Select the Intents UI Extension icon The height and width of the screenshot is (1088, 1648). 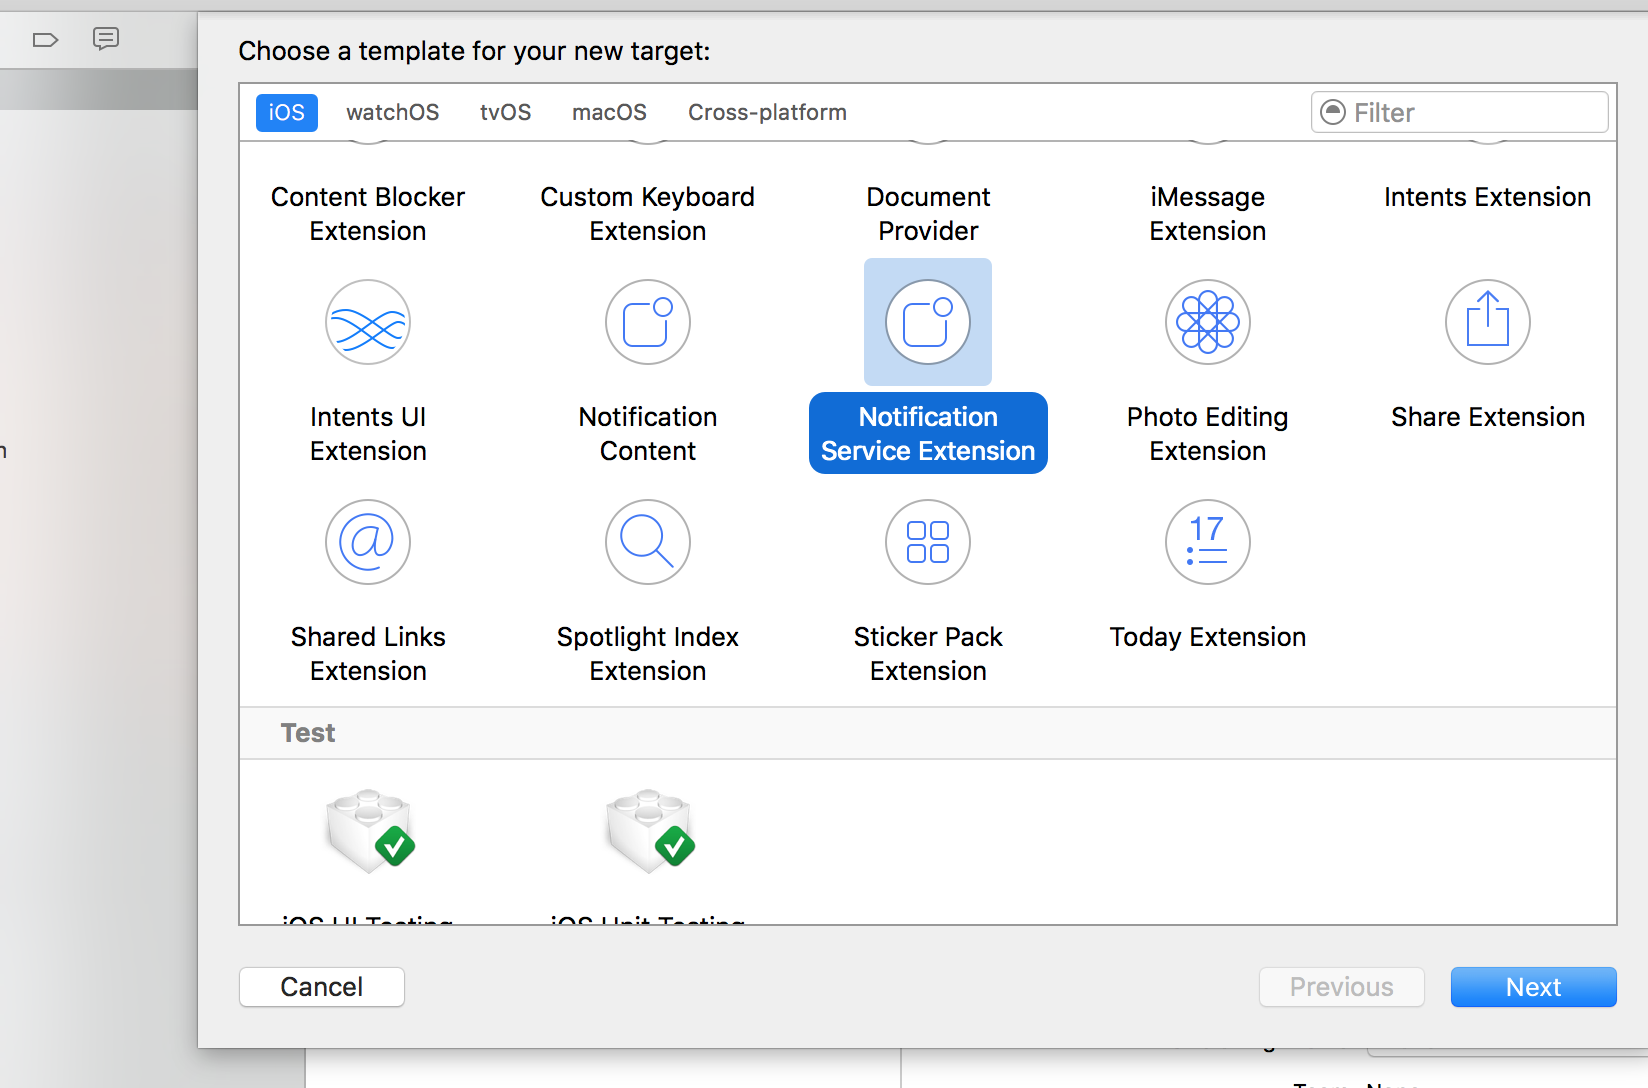pos(368,323)
